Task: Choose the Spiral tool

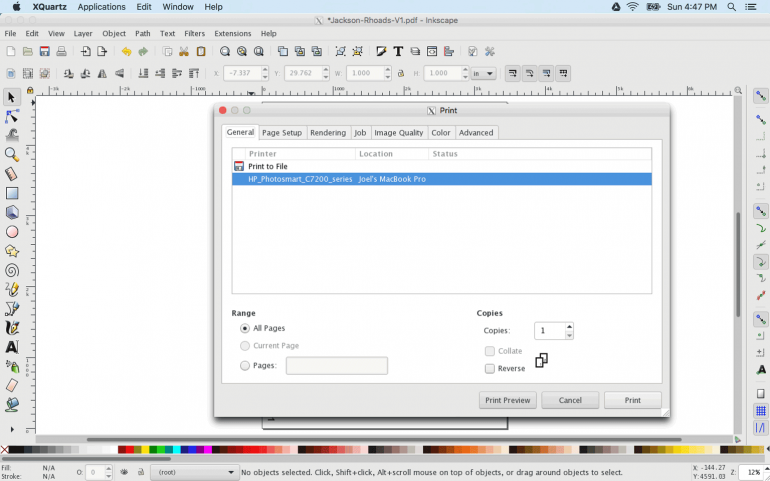Action: [x=12, y=270]
